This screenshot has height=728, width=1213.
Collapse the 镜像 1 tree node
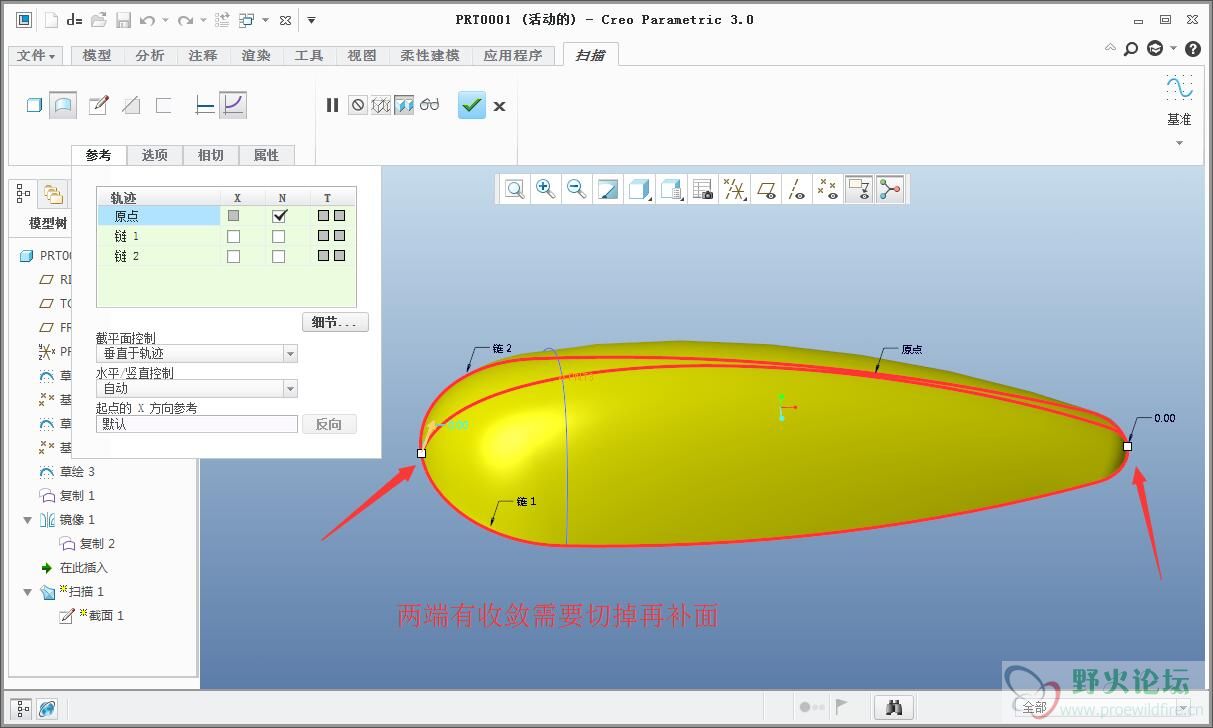28,520
